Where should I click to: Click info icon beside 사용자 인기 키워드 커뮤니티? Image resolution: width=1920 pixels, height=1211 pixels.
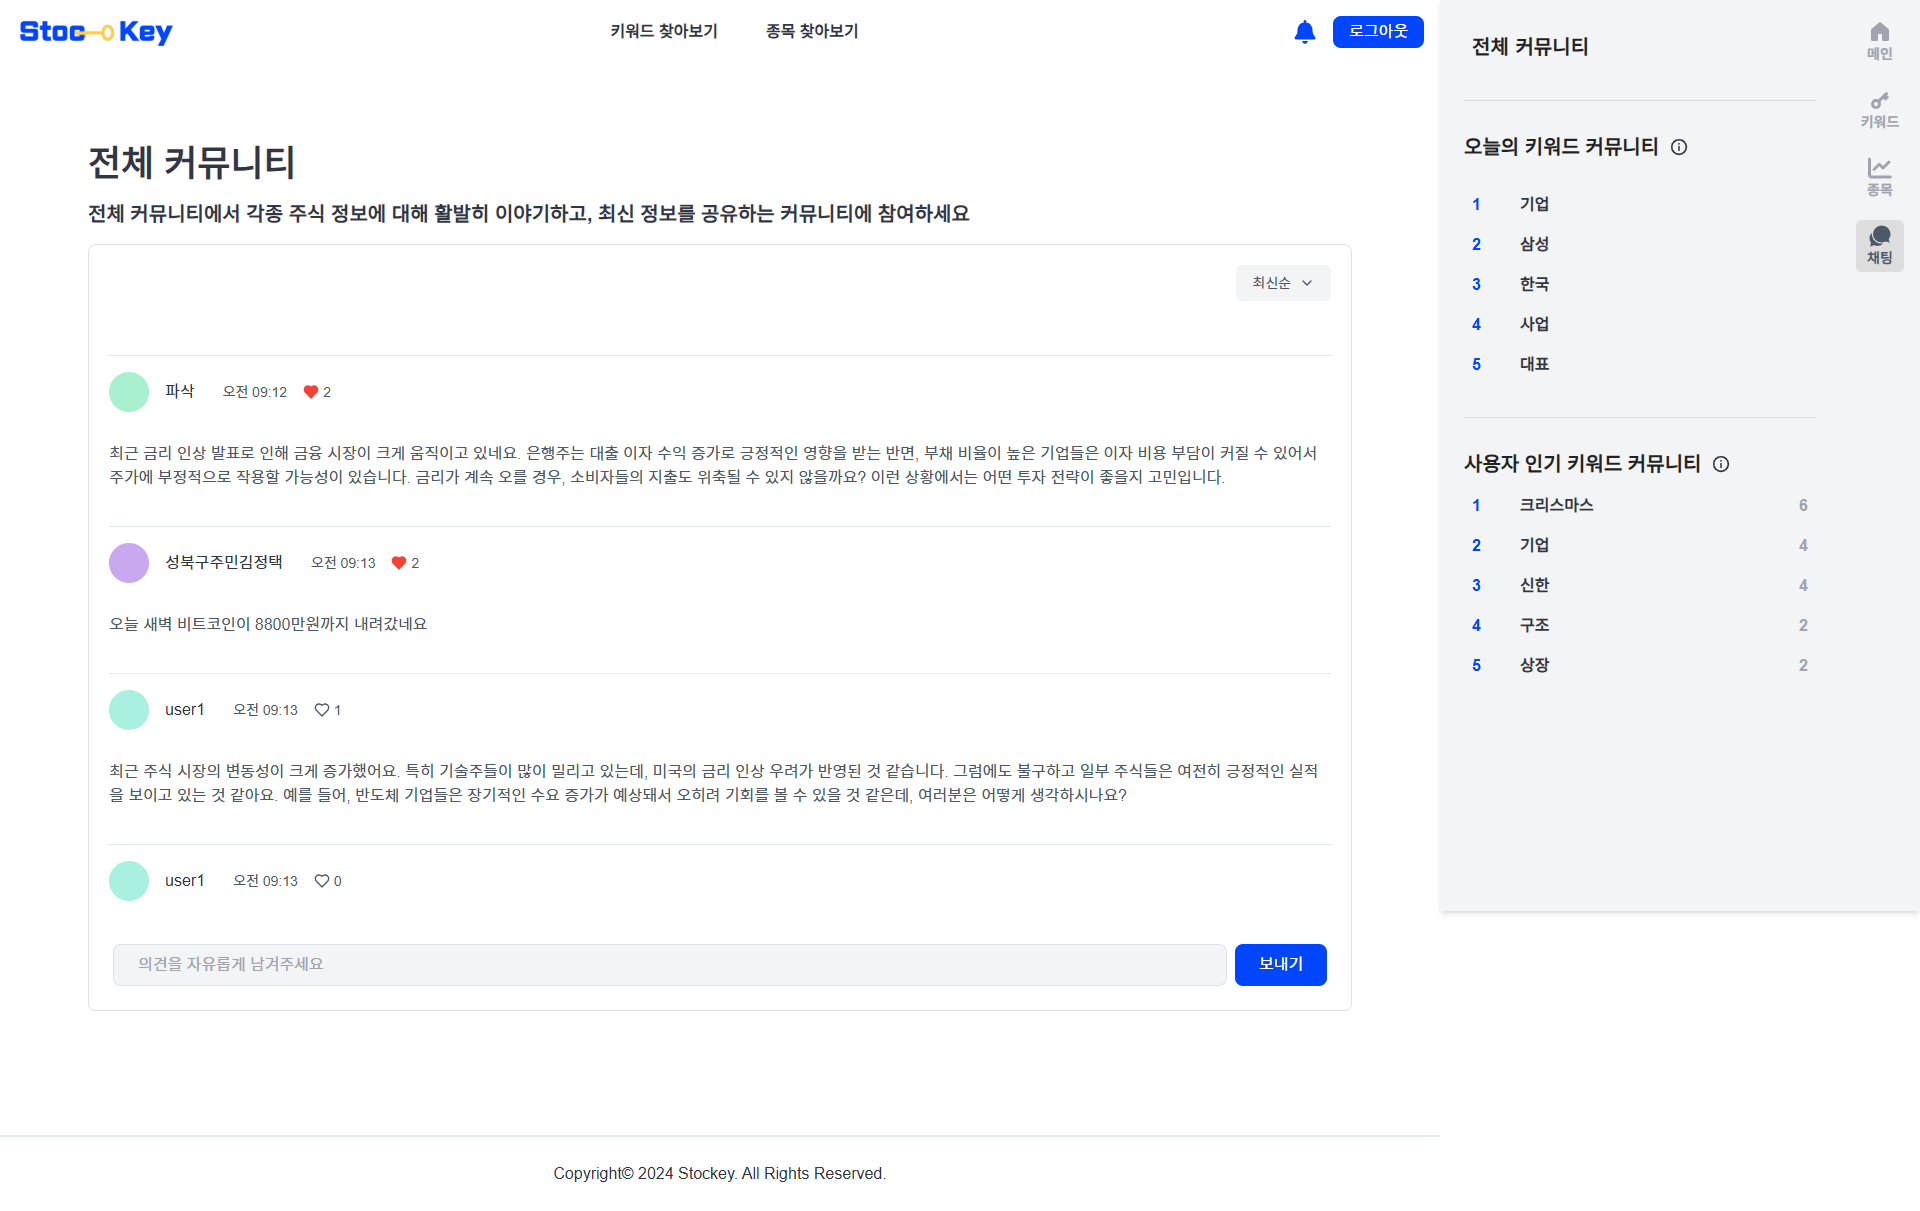click(1721, 464)
